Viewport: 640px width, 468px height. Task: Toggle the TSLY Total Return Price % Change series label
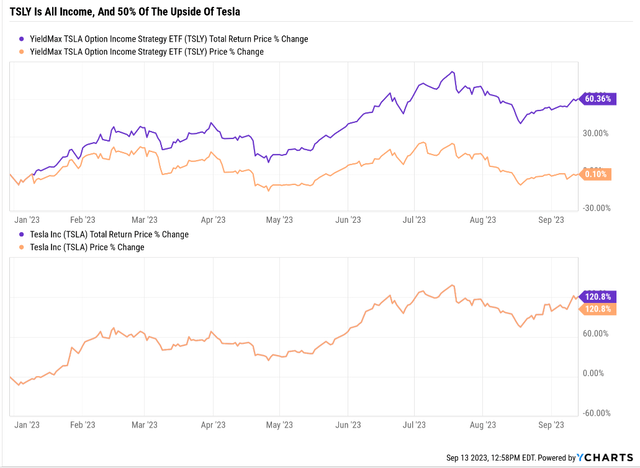[x=172, y=39]
